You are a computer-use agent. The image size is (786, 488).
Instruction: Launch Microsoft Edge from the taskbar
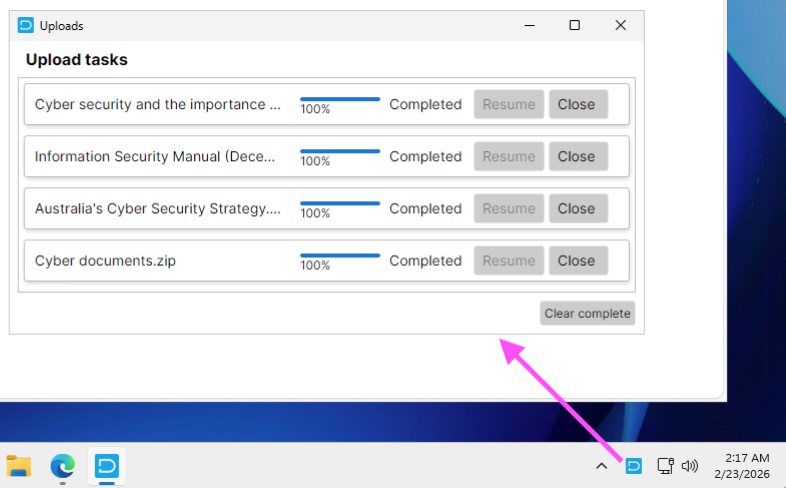pos(63,466)
